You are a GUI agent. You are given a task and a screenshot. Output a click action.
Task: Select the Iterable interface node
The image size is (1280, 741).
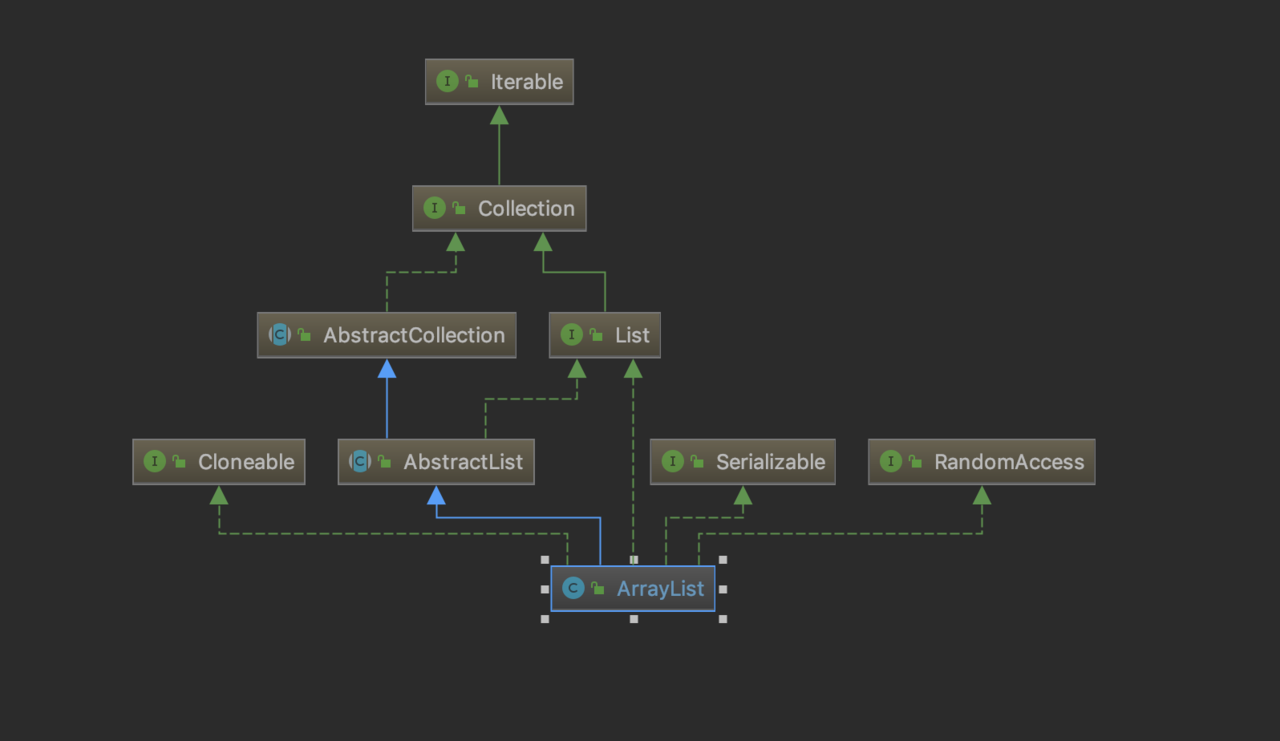click(499, 82)
